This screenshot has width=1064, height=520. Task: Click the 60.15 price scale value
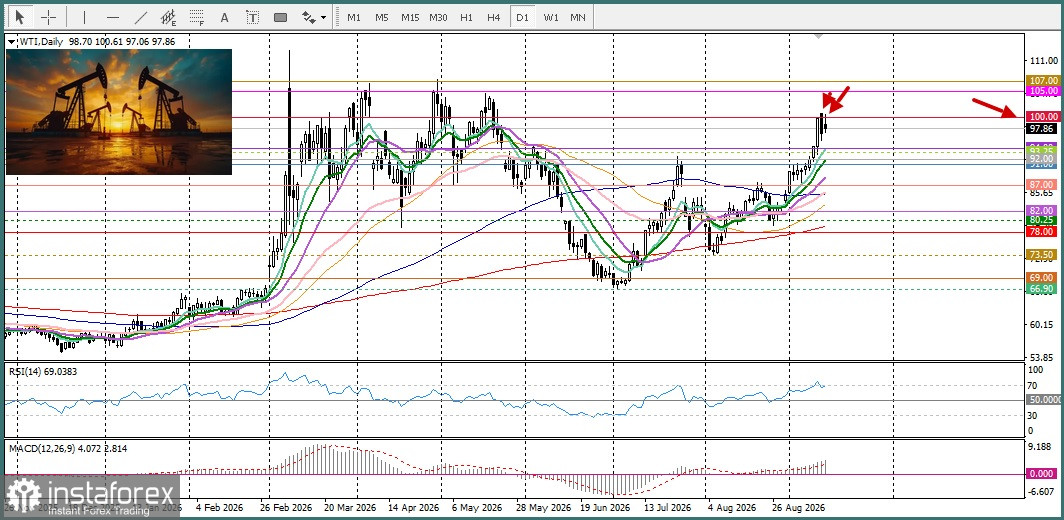pos(1043,324)
